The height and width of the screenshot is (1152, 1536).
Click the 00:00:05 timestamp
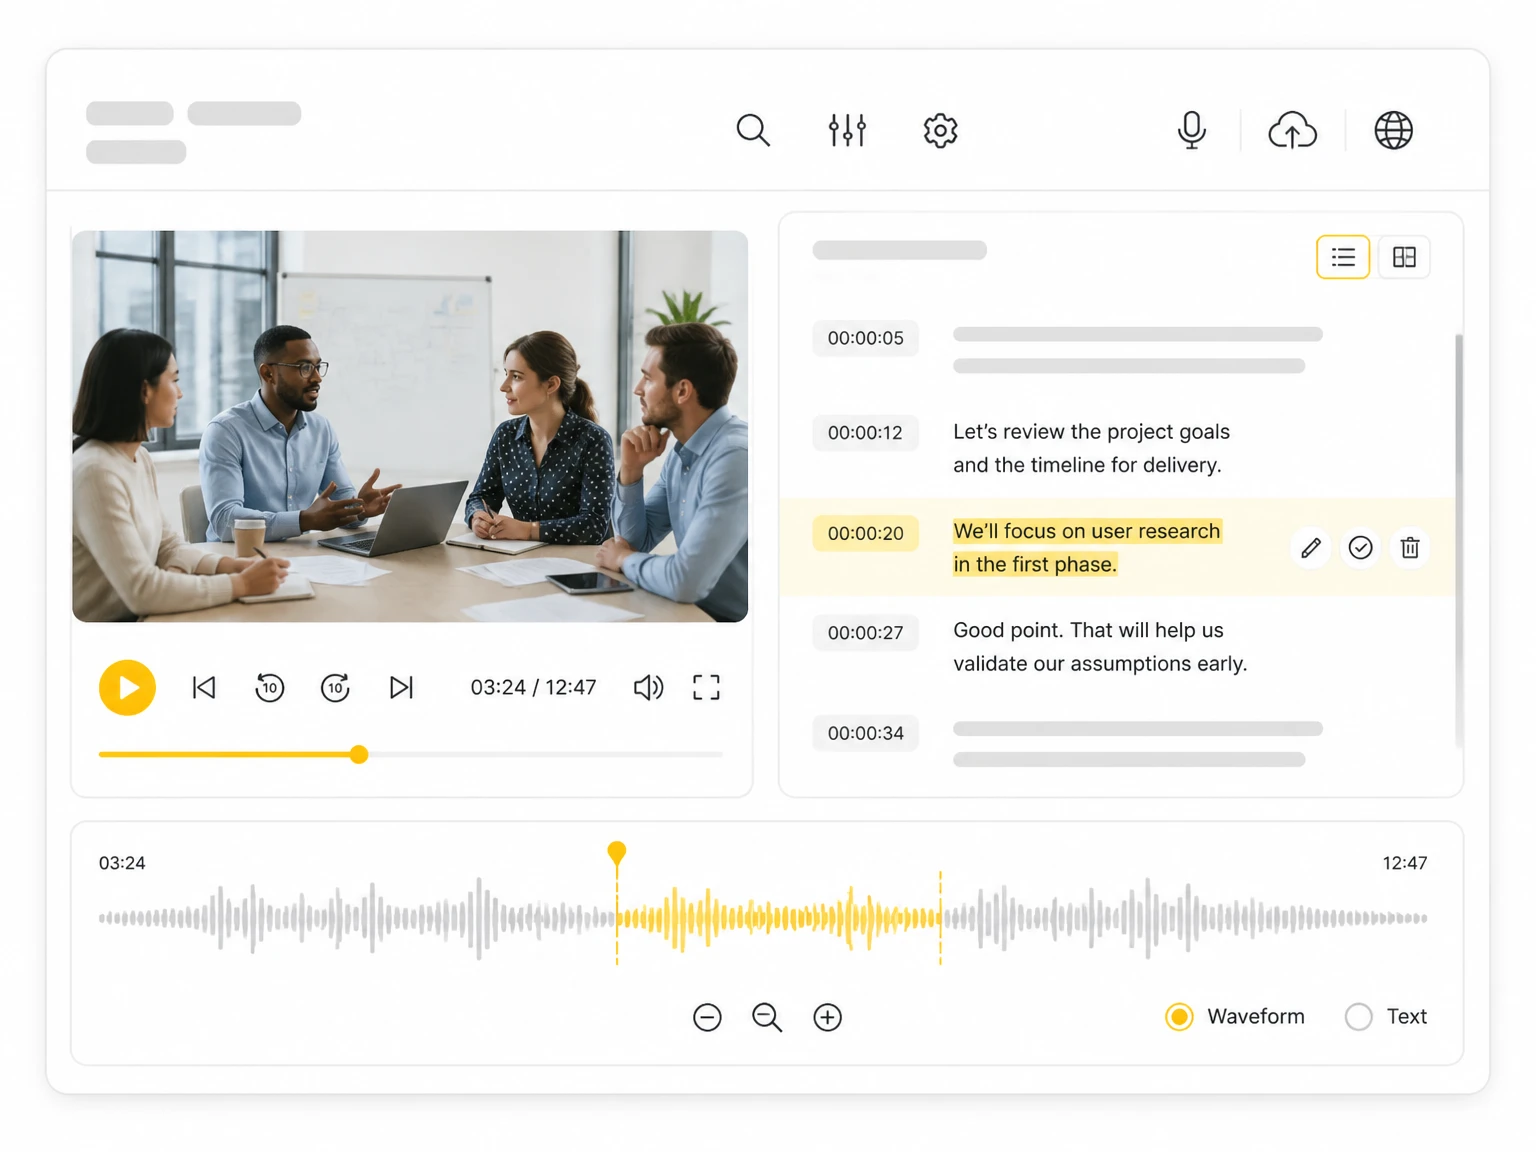[865, 338]
